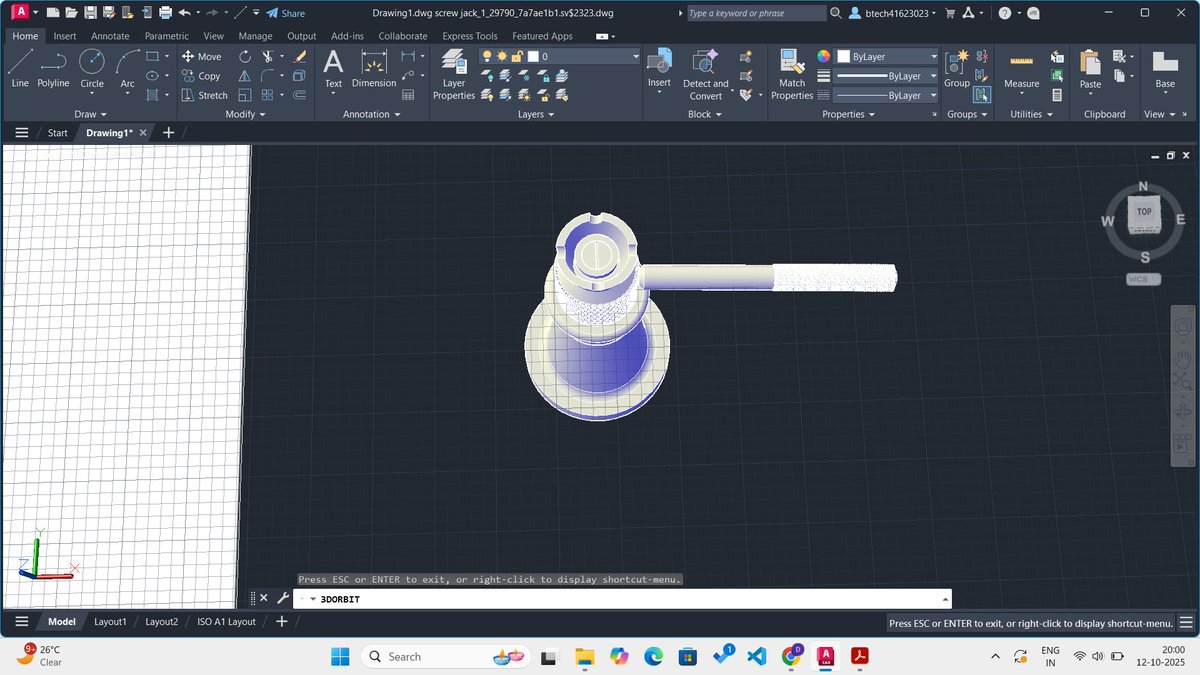Image resolution: width=1200 pixels, height=675 pixels.
Task: Select the Circle tool
Action: click(92, 68)
